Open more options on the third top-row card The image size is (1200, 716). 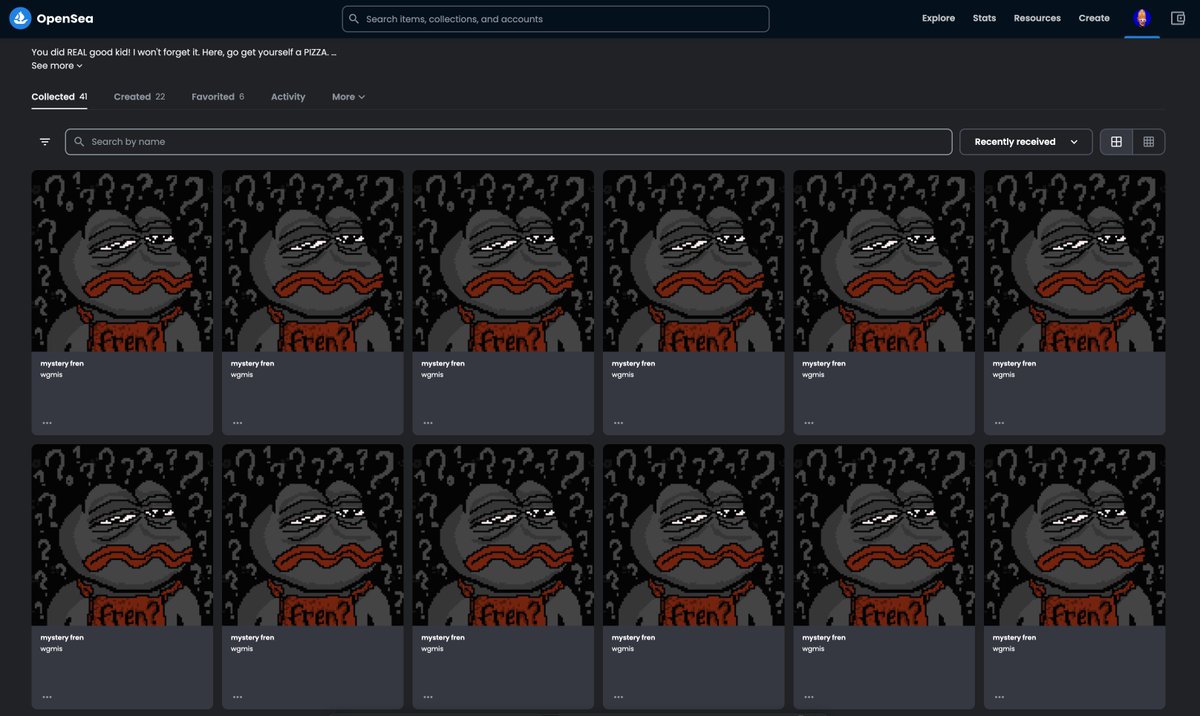[428, 422]
